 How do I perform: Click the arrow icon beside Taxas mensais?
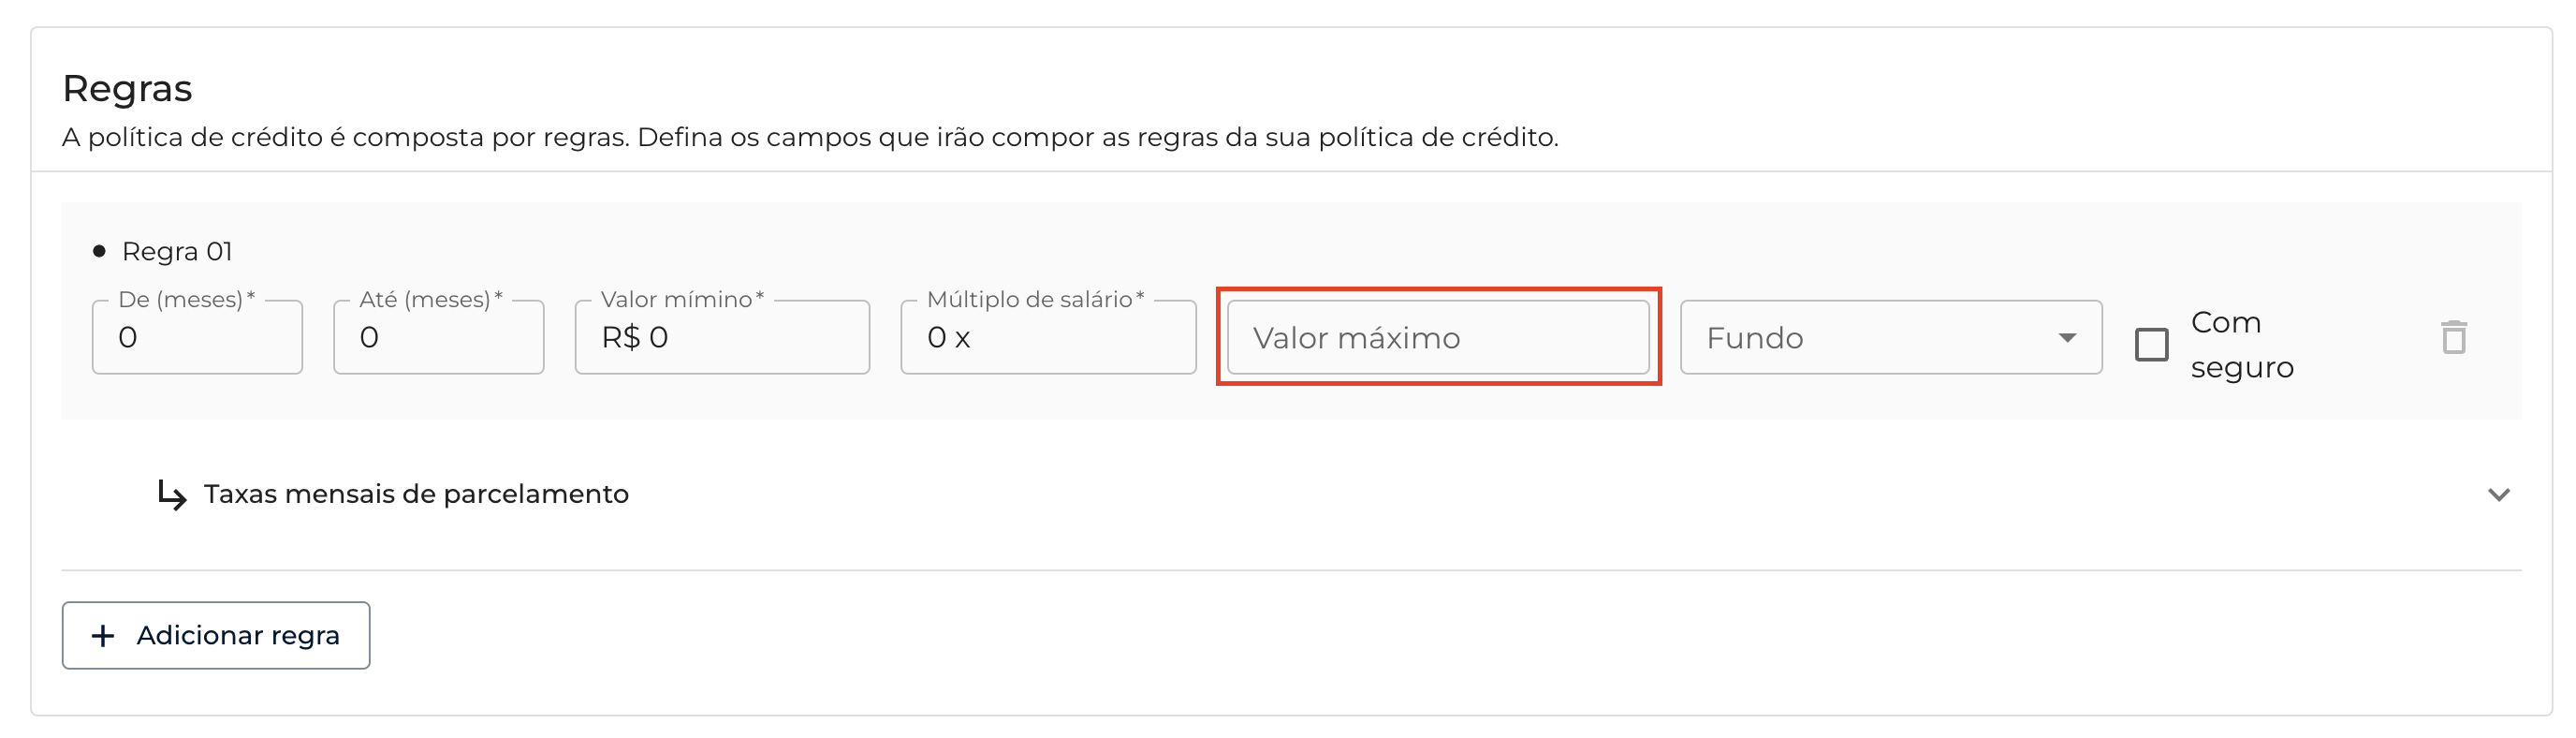coord(172,494)
